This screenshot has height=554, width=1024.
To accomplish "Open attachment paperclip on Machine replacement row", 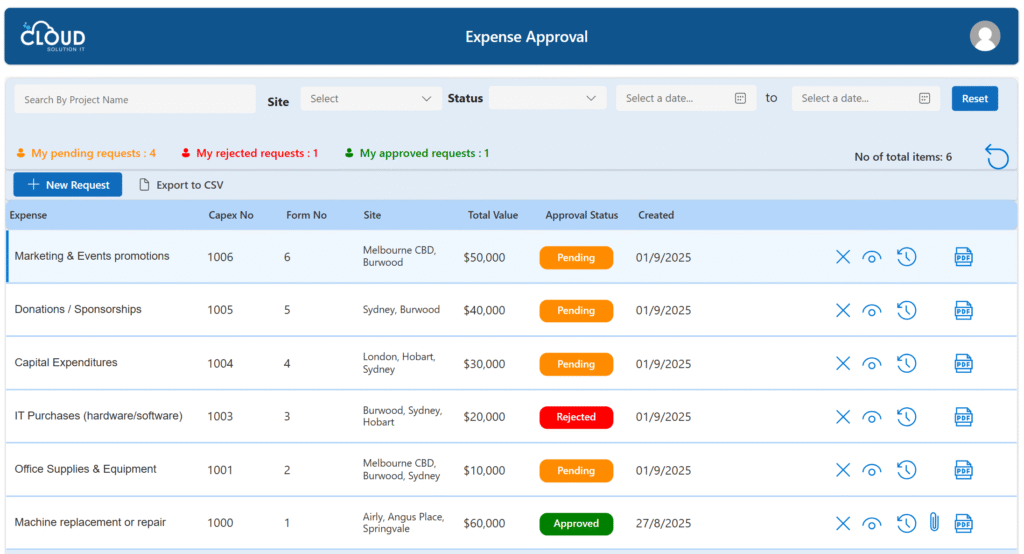I will [934, 522].
